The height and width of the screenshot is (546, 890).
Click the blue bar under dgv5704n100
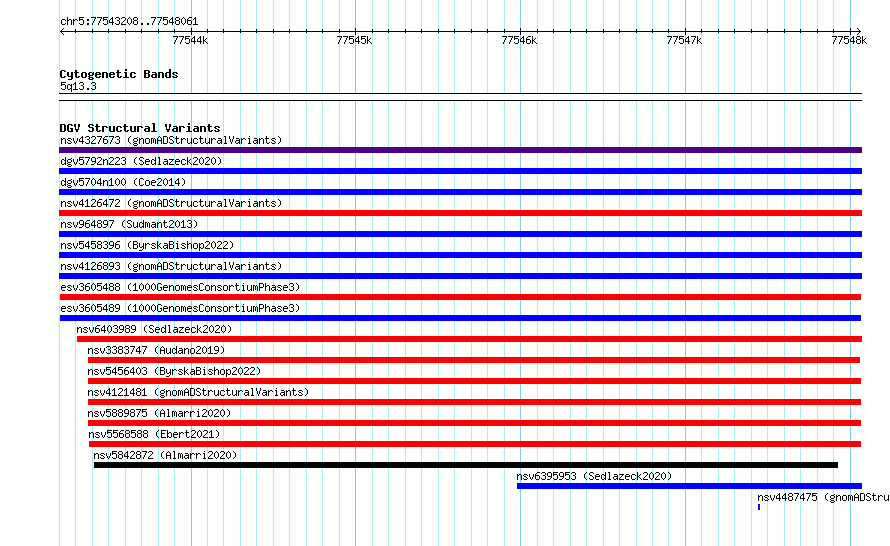click(460, 192)
